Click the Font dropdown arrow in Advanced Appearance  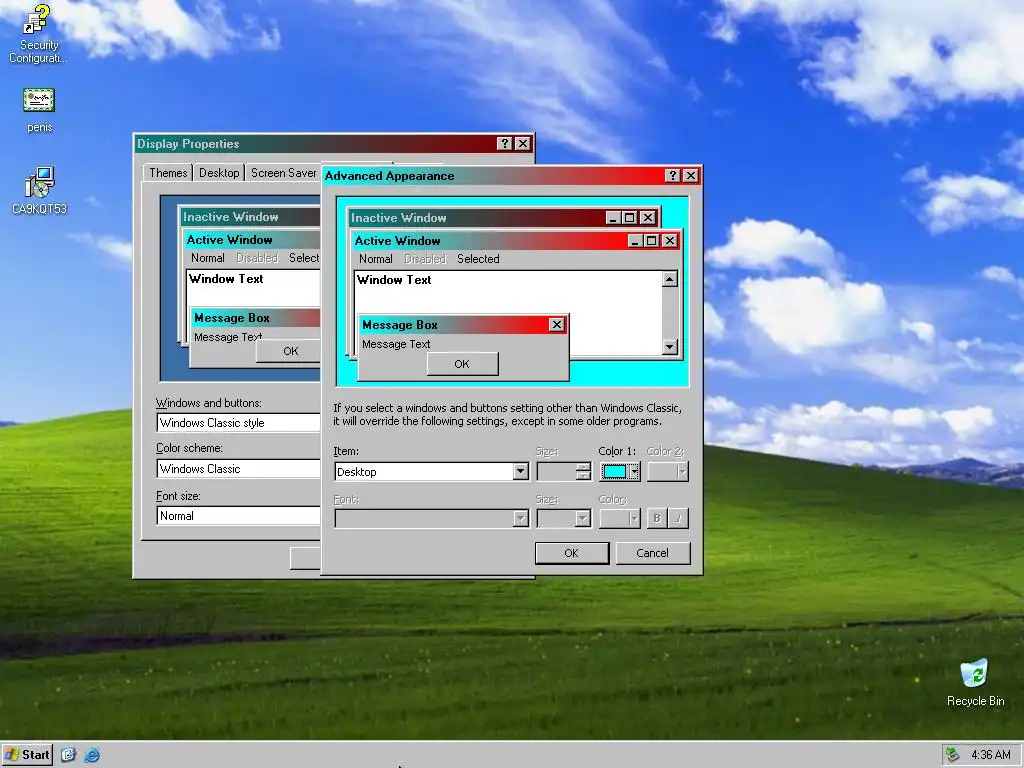tap(520, 519)
